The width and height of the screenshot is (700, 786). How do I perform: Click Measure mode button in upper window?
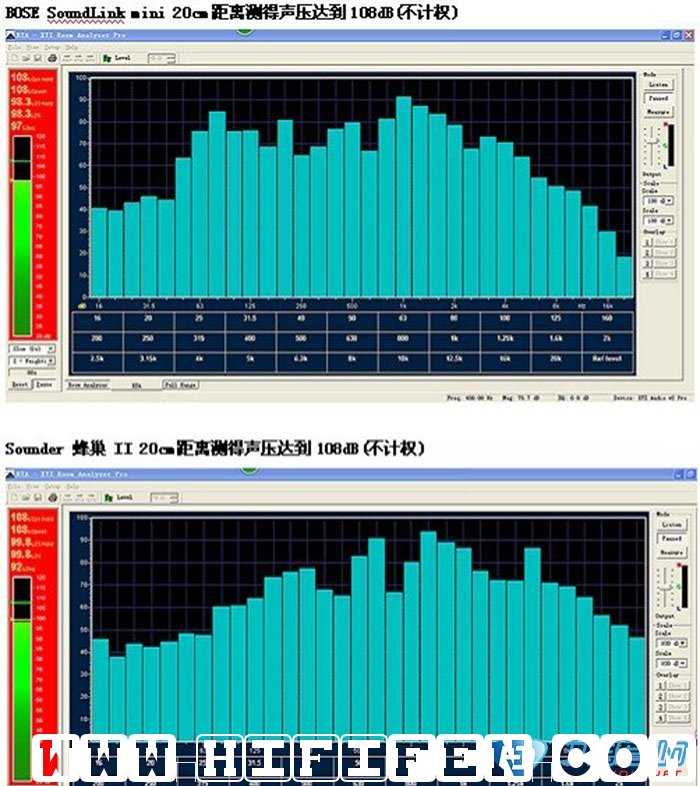tap(658, 112)
